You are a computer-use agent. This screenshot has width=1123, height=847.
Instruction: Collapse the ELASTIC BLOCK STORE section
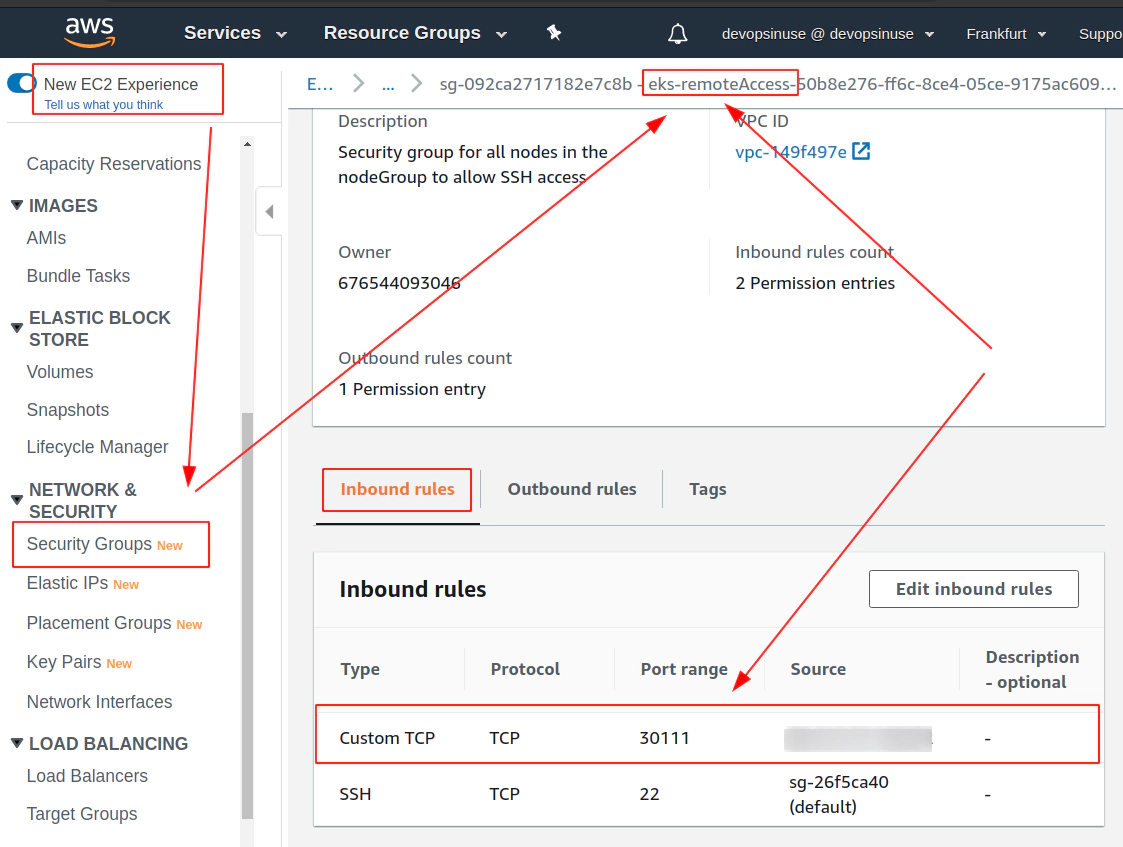(x=17, y=328)
